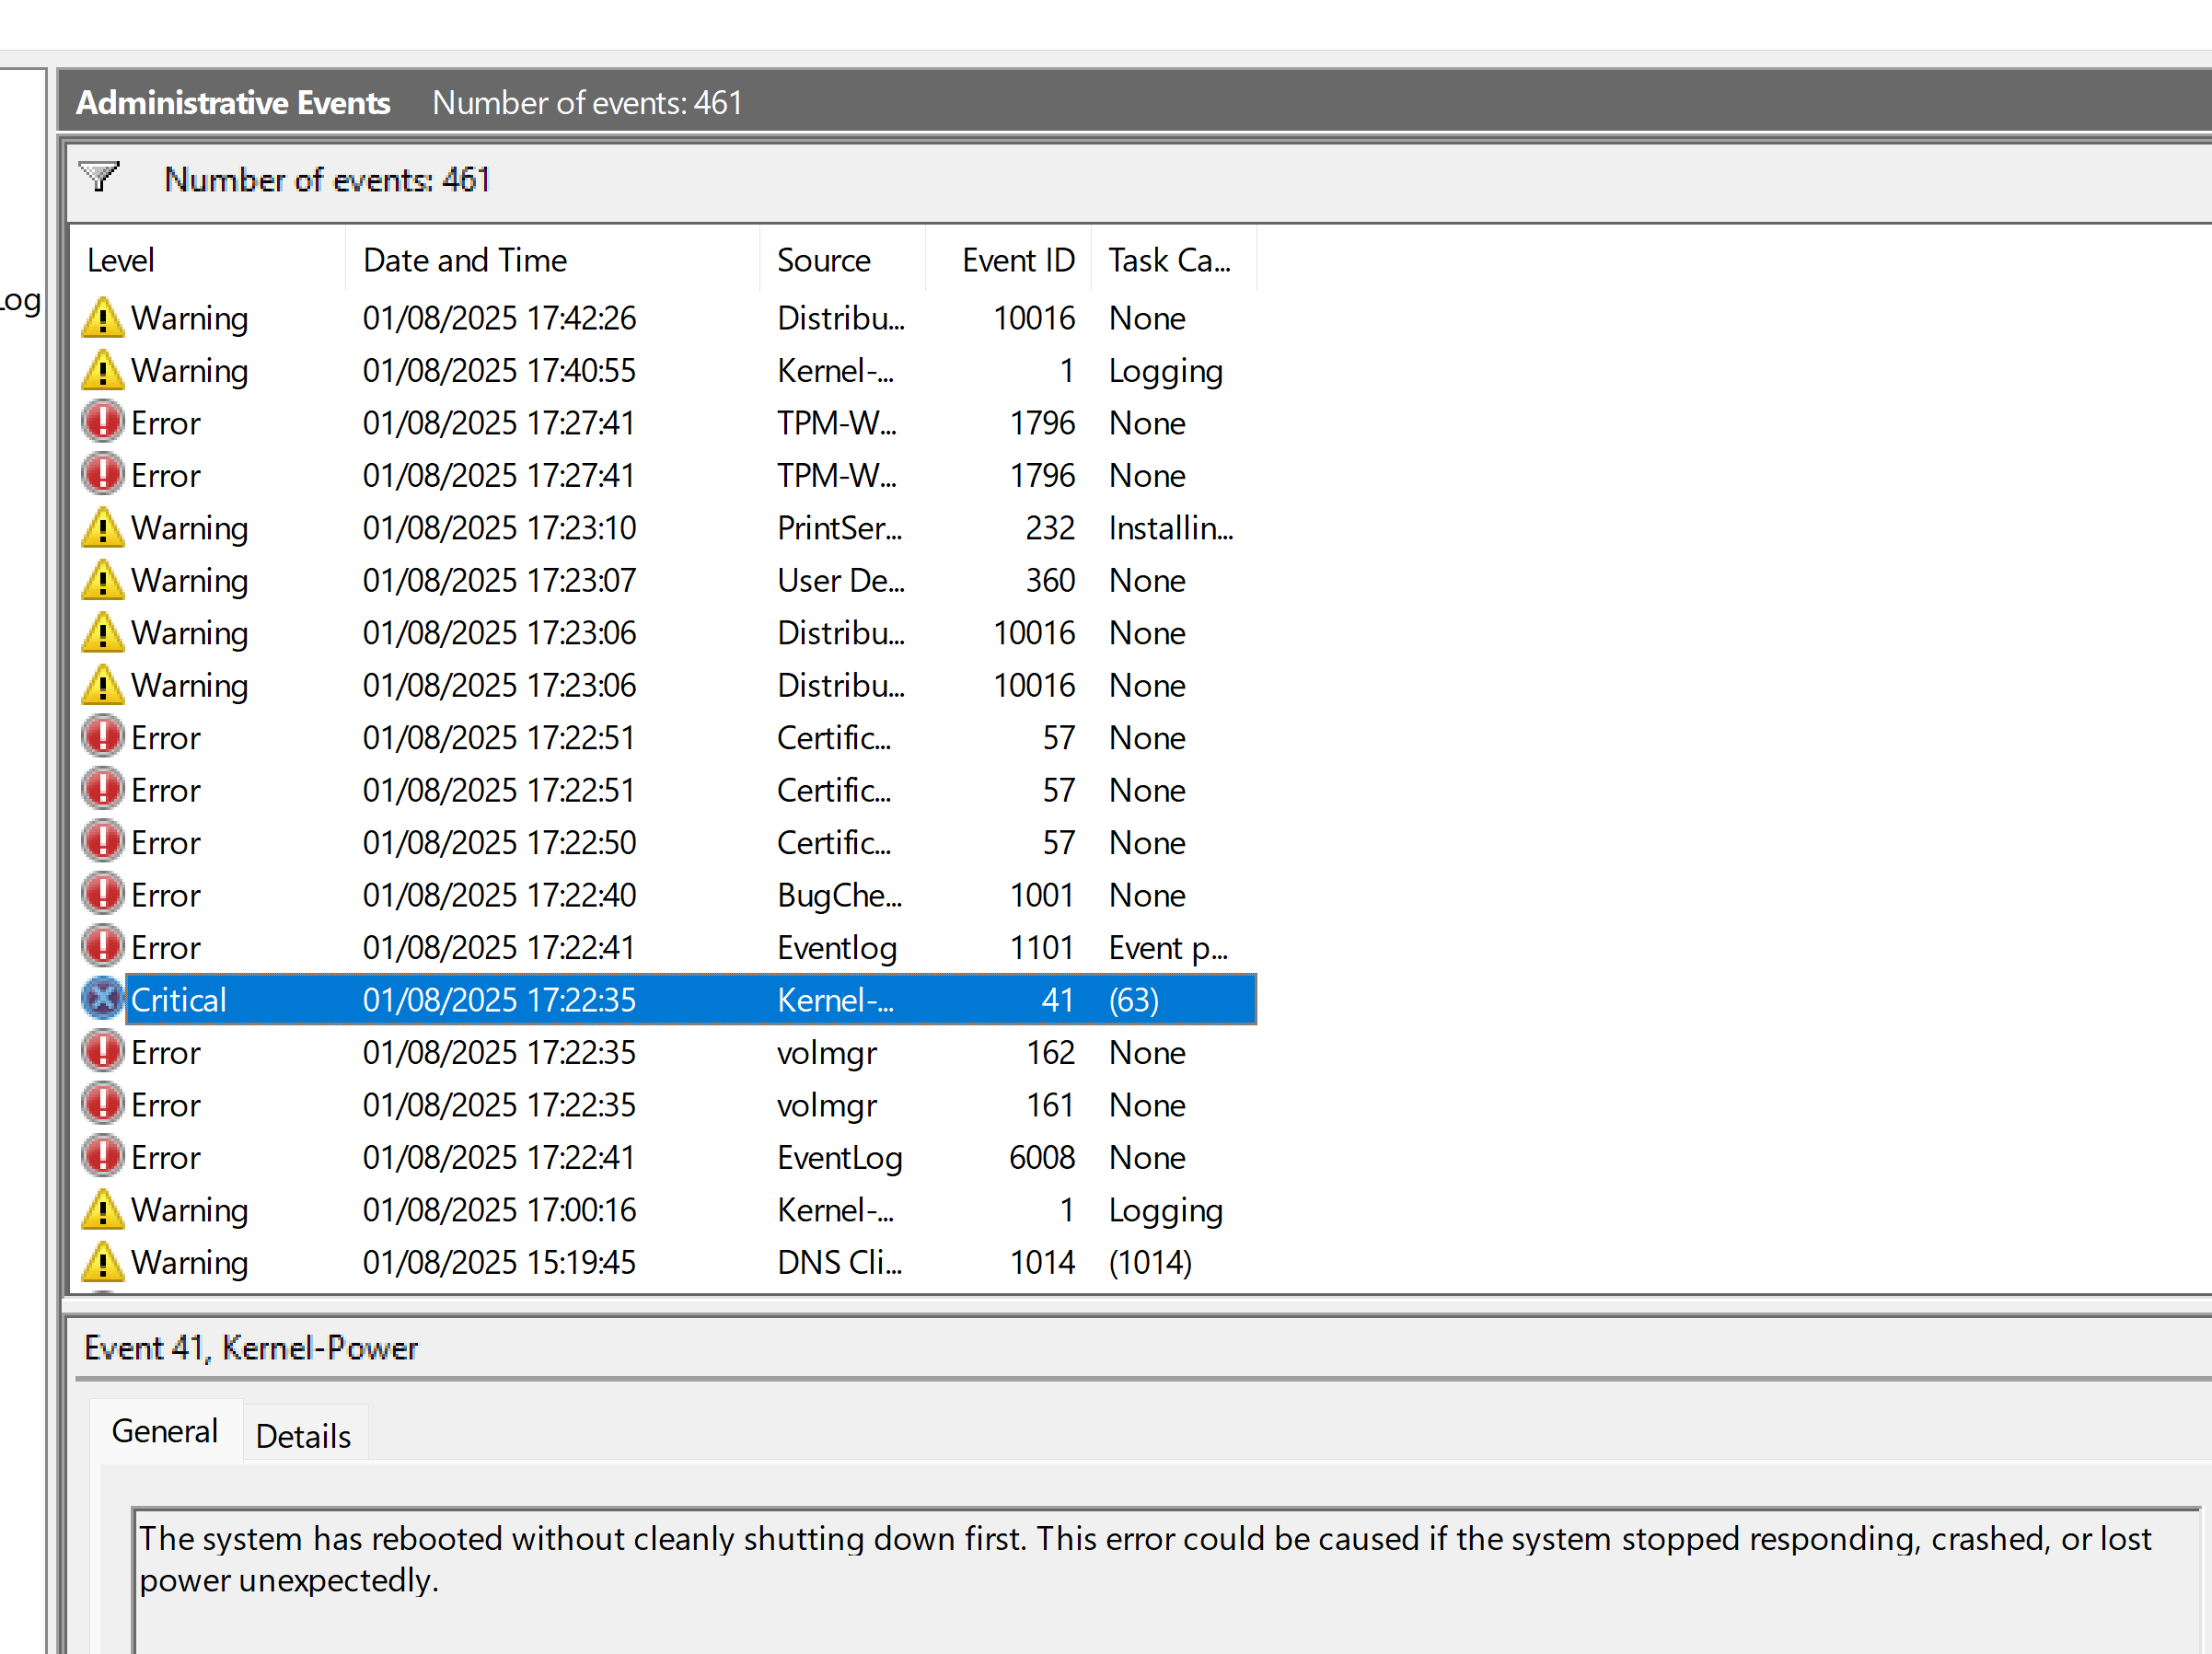This screenshot has width=2212, height=1654.
Task: Click the Task Category column header
Action: point(1168,260)
